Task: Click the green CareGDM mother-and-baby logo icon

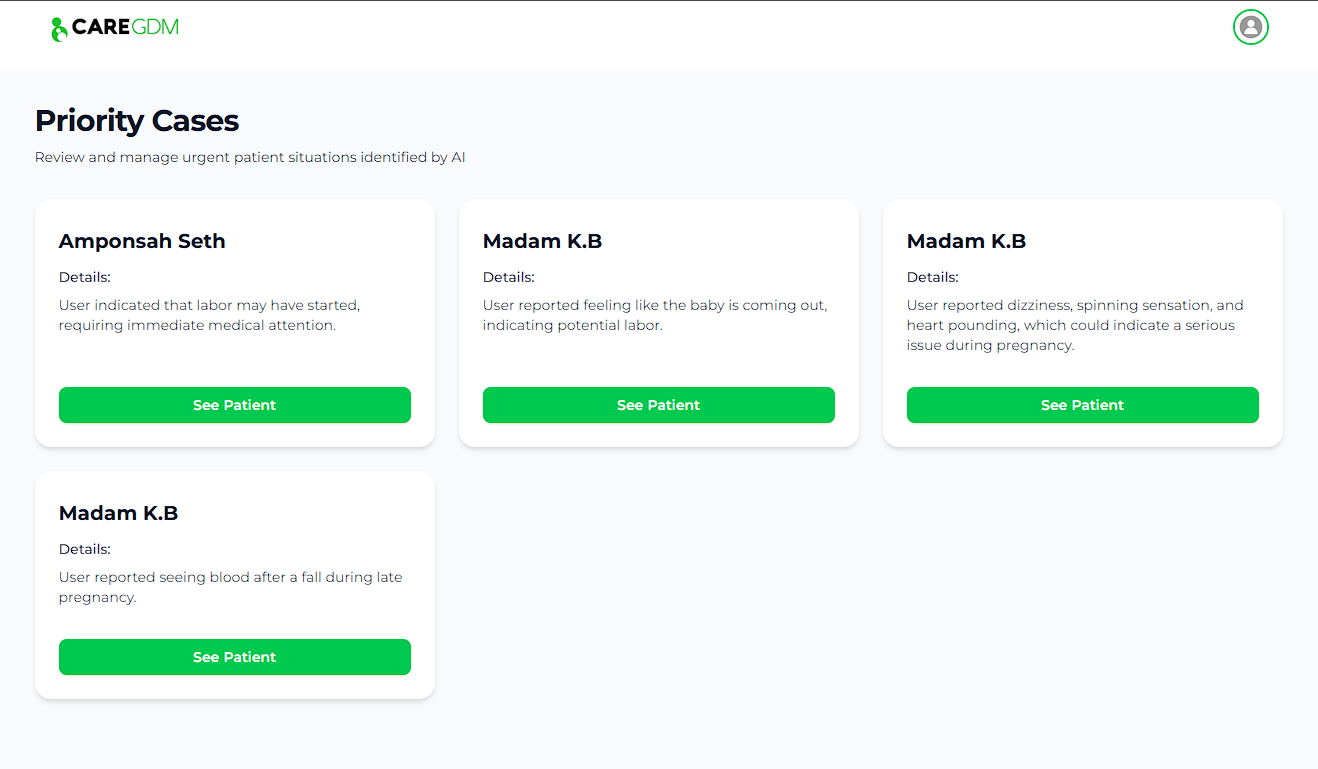Action: pos(59,29)
